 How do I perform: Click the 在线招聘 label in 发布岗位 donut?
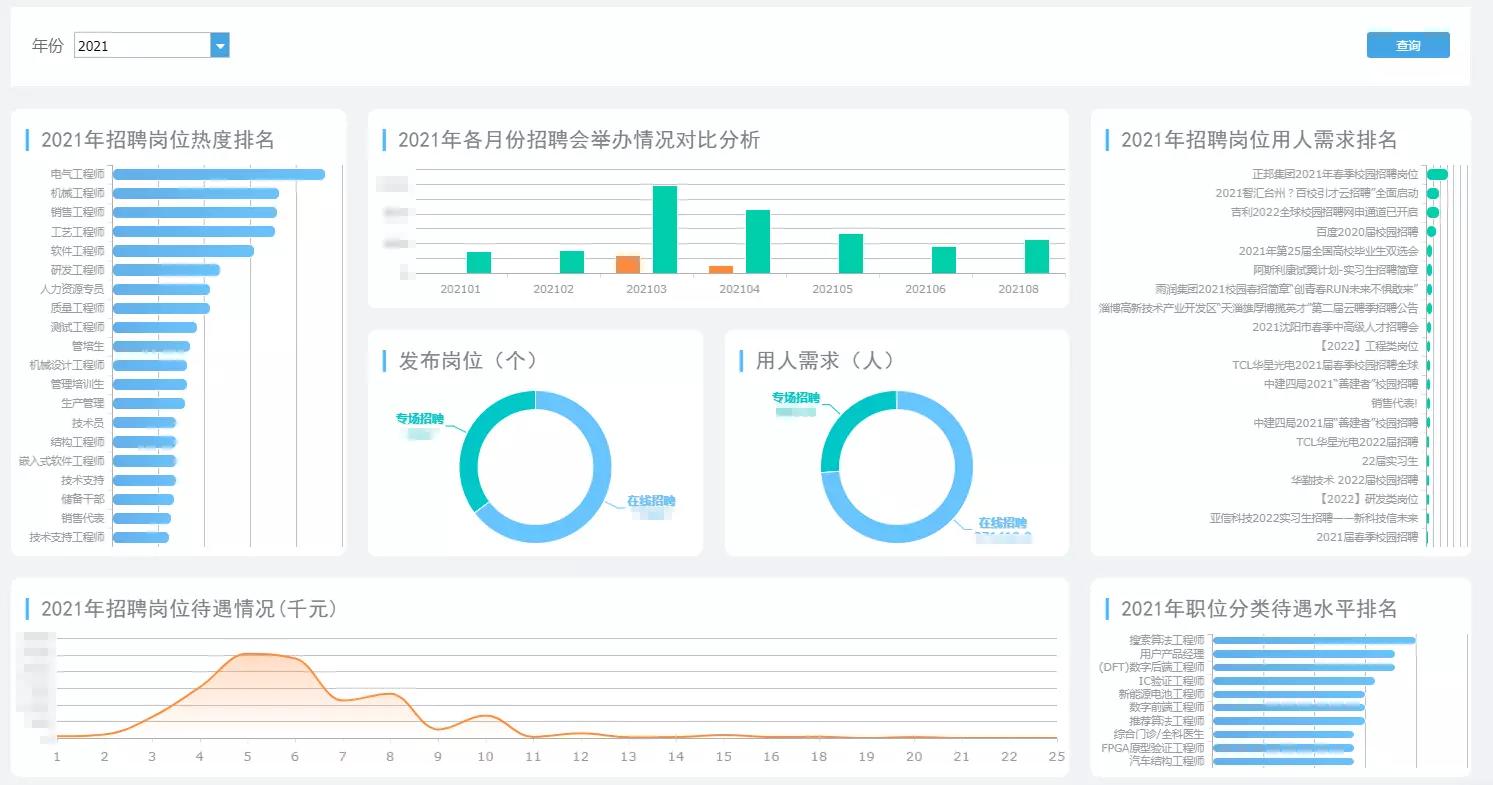[651, 501]
